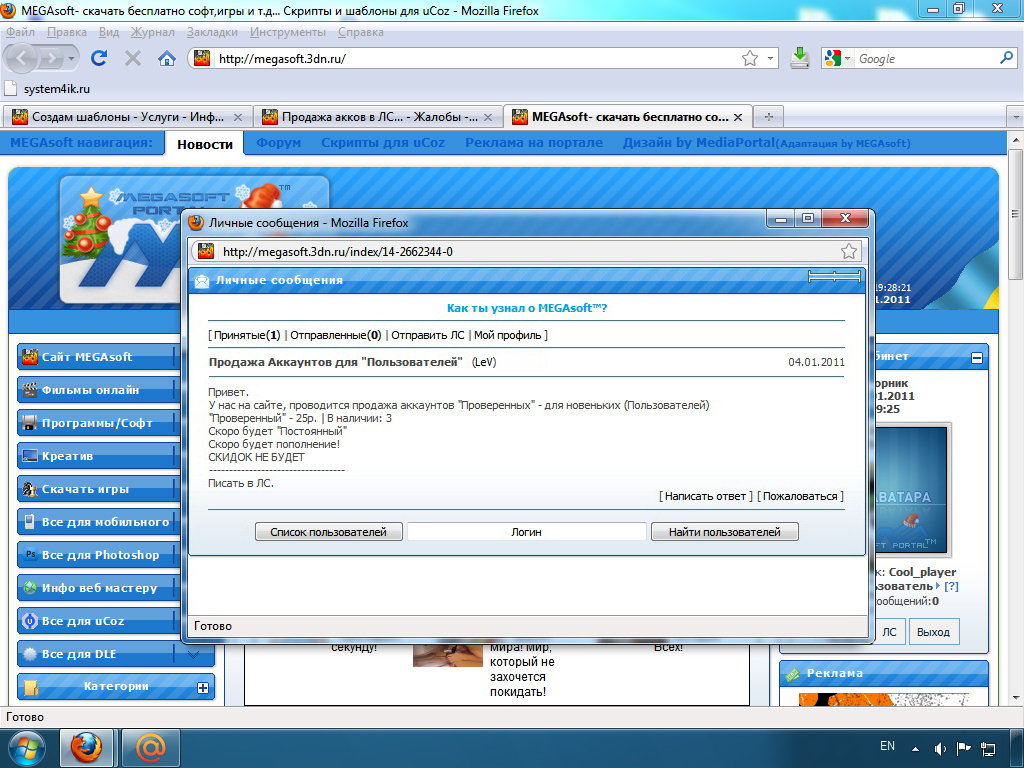
Task: Open Реклама на портале navigation link
Action: [x=534, y=142]
